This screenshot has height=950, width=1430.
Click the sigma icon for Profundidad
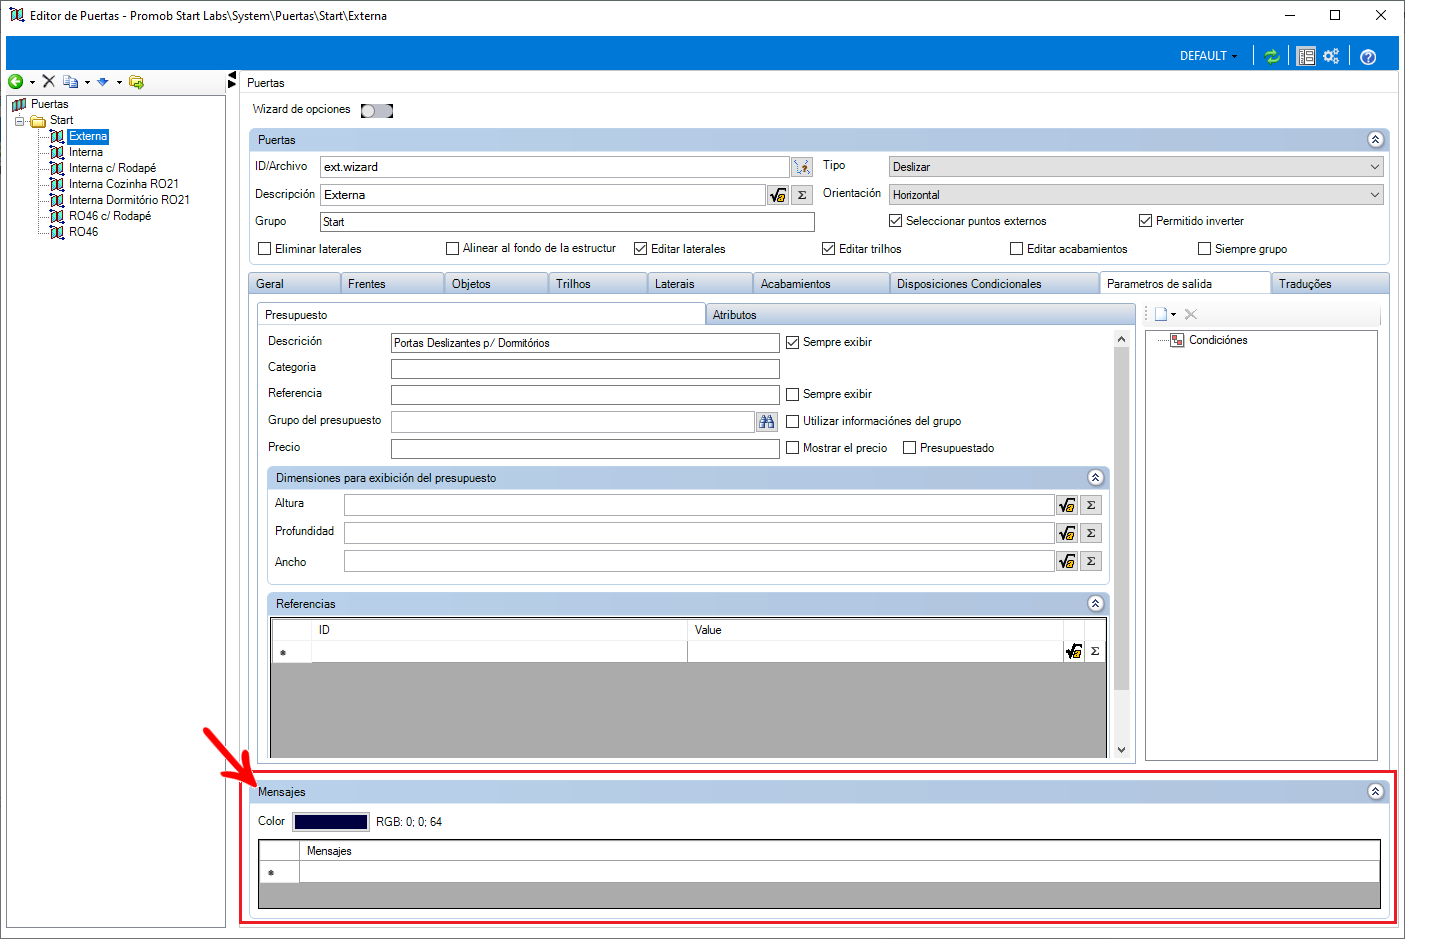tap(1091, 533)
